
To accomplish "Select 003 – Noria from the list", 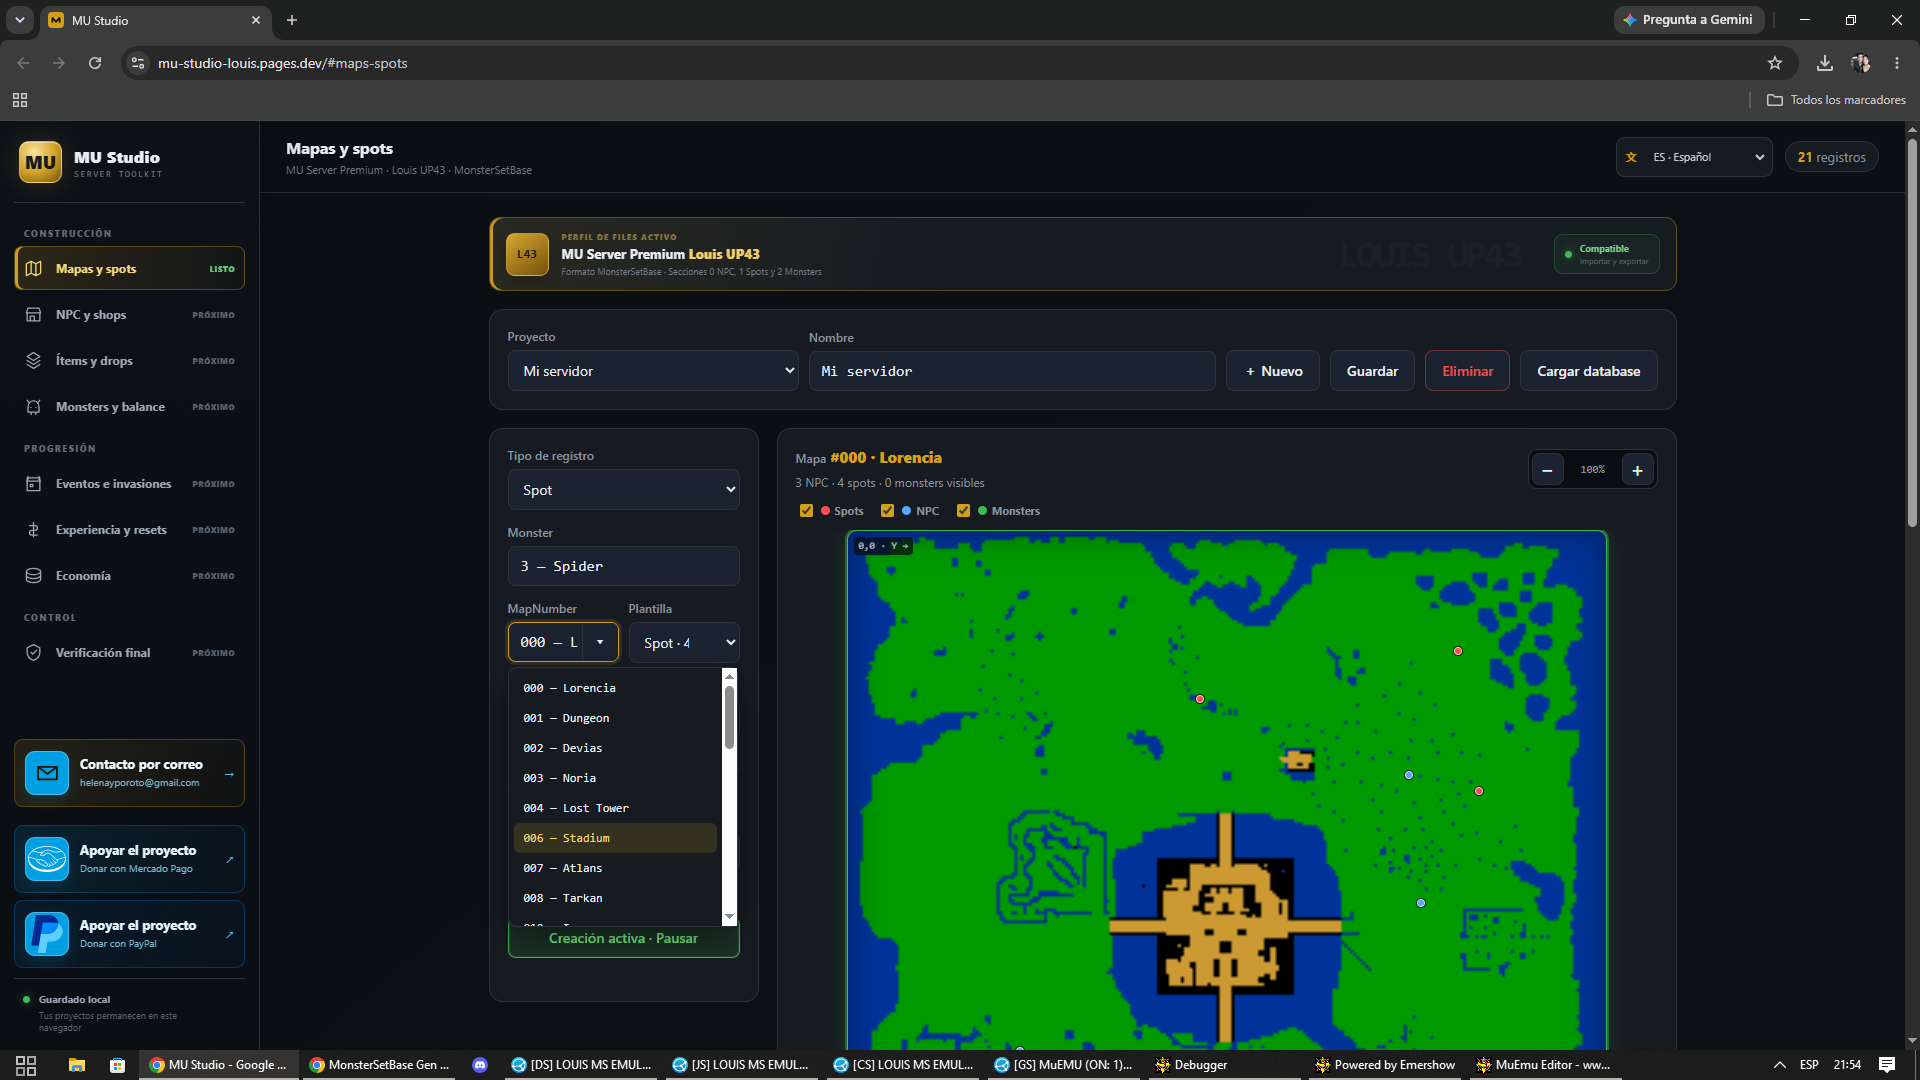I will pyautogui.click(x=615, y=778).
